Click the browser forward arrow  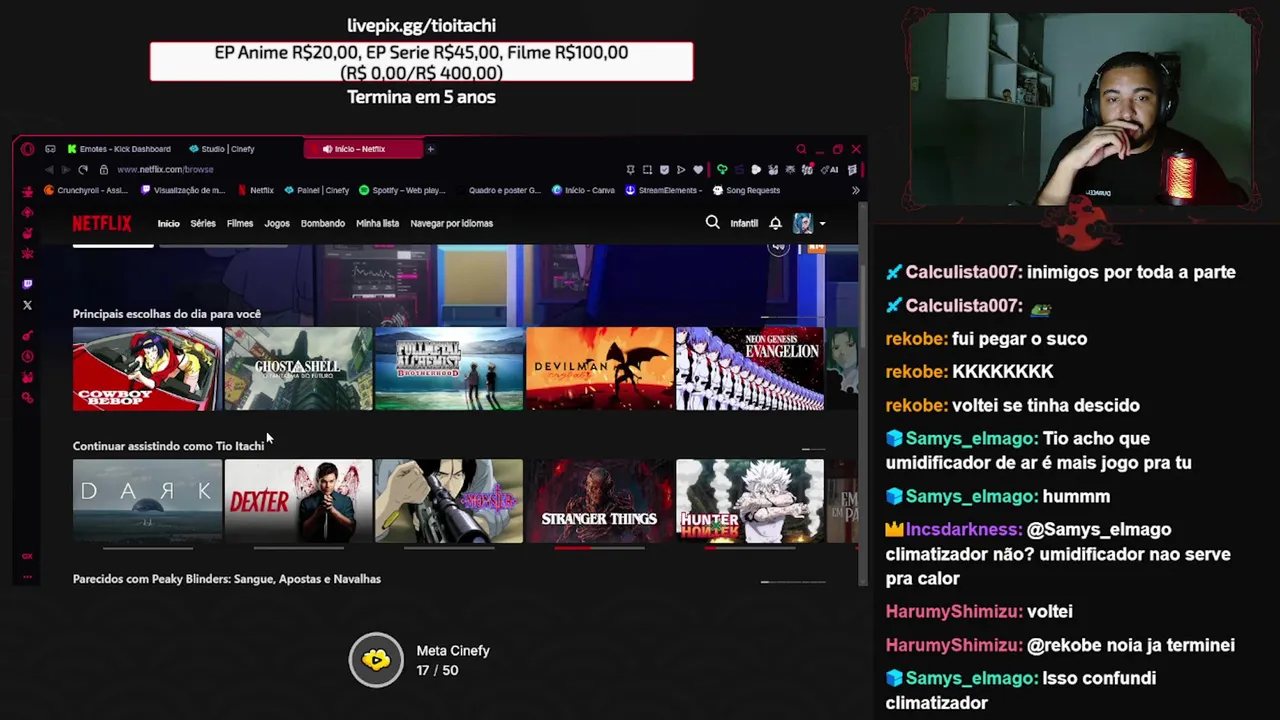66,170
